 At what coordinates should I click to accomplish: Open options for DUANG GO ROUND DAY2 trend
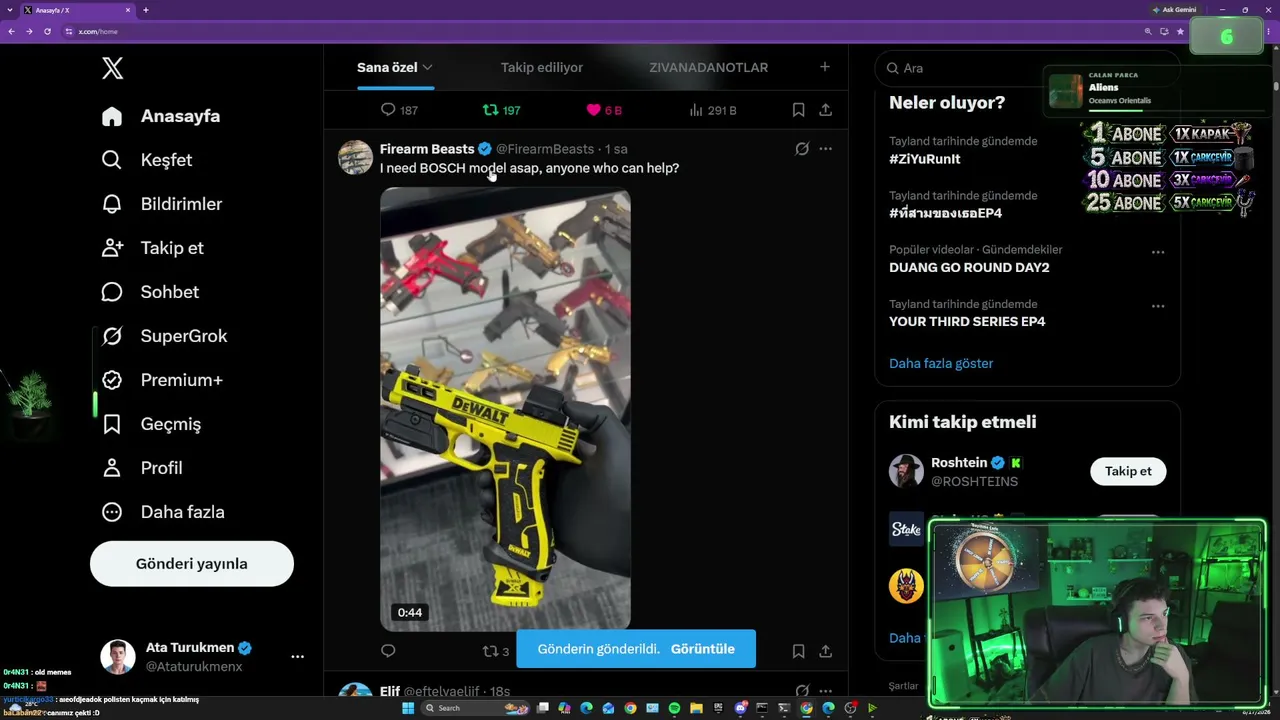tap(1158, 252)
